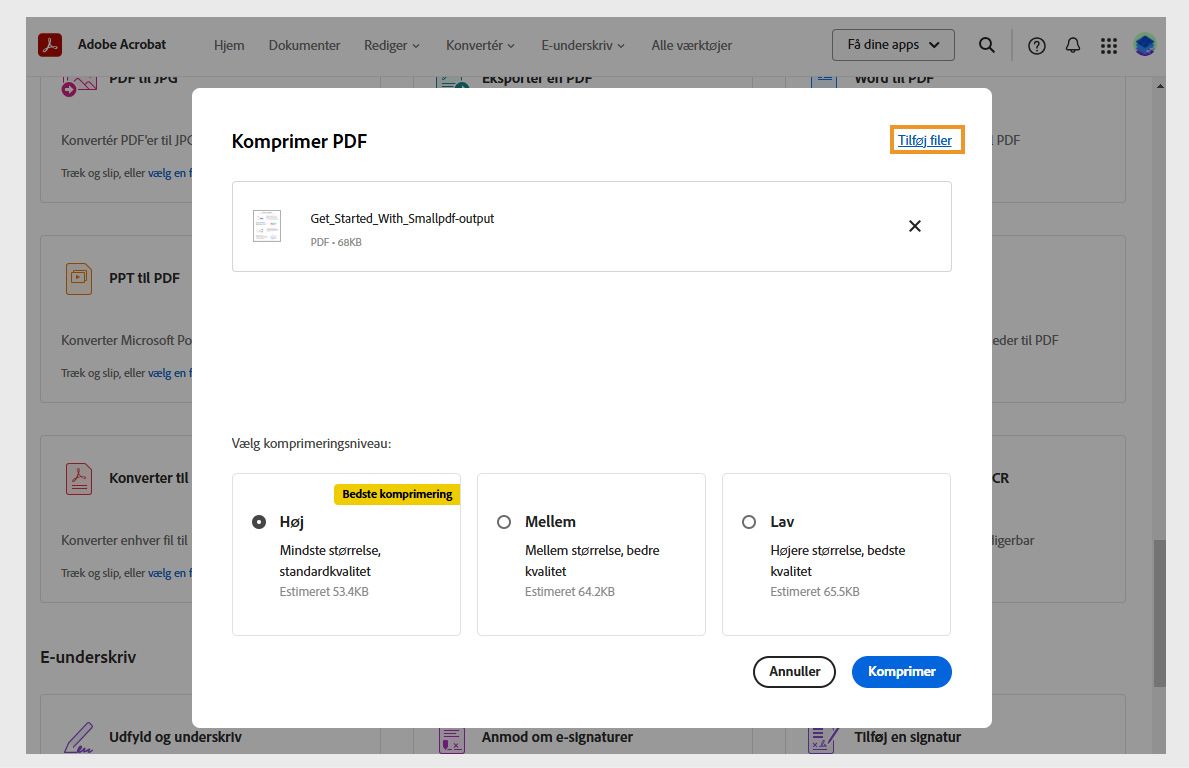Open the Få dine apps dropdown
Viewport: 1189px width, 768px height.
point(893,44)
